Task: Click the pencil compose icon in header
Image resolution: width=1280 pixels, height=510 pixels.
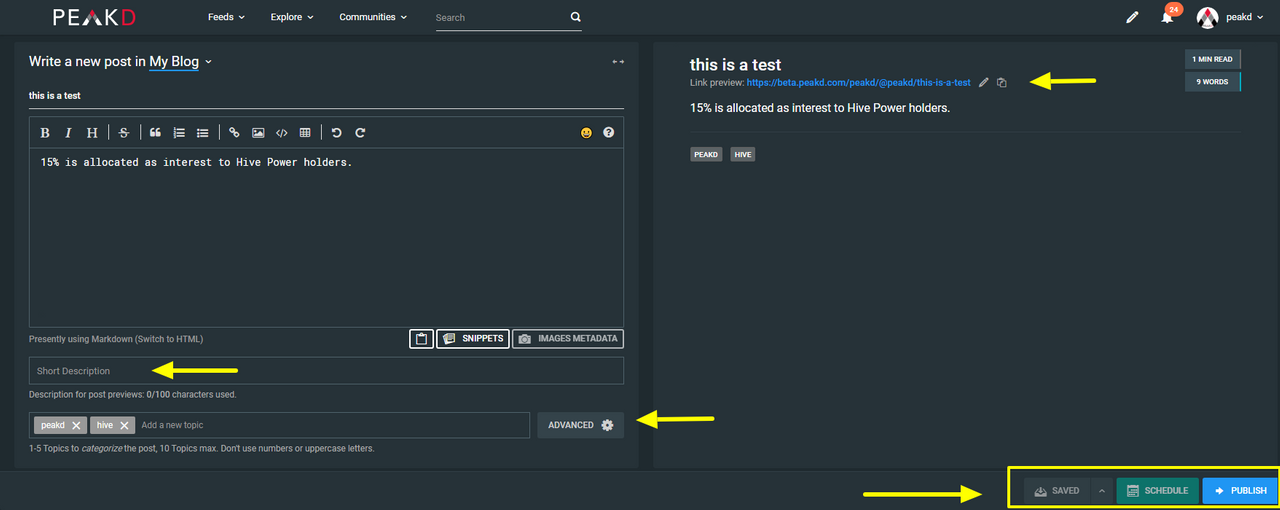Action: pyautogui.click(x=1132, y=17)
